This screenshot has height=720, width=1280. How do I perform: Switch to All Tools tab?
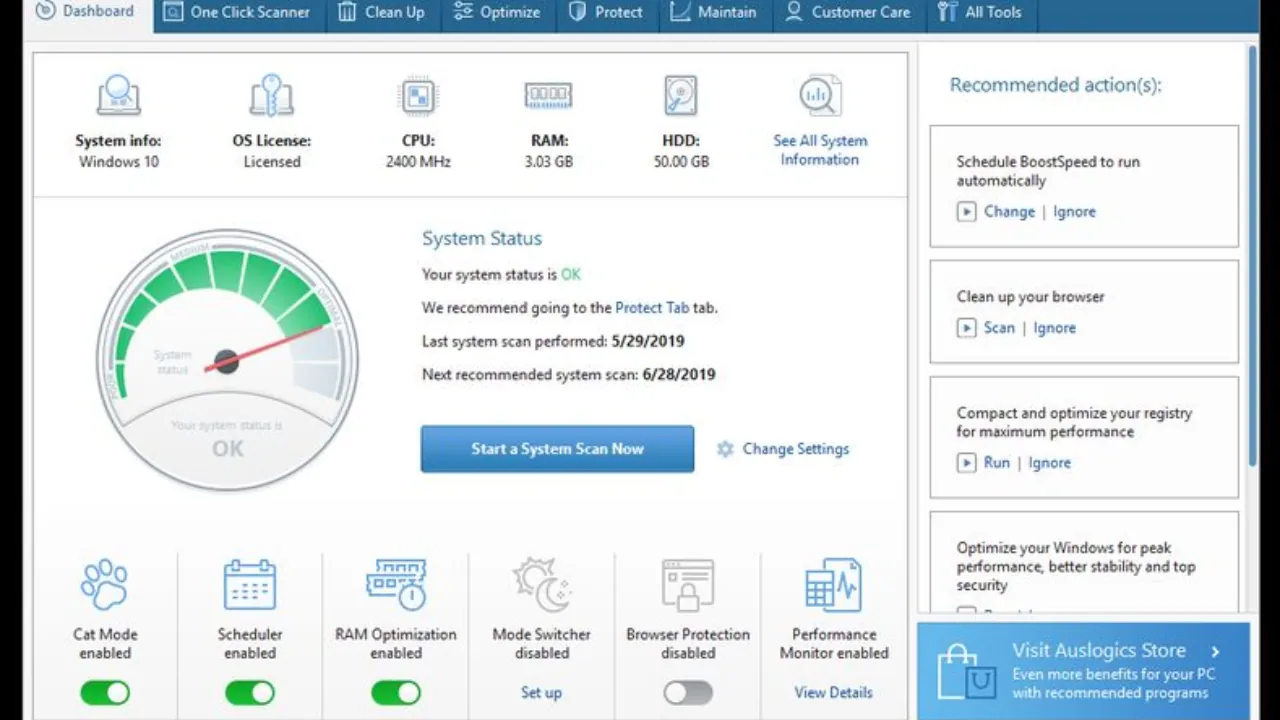tap(980, 14)
